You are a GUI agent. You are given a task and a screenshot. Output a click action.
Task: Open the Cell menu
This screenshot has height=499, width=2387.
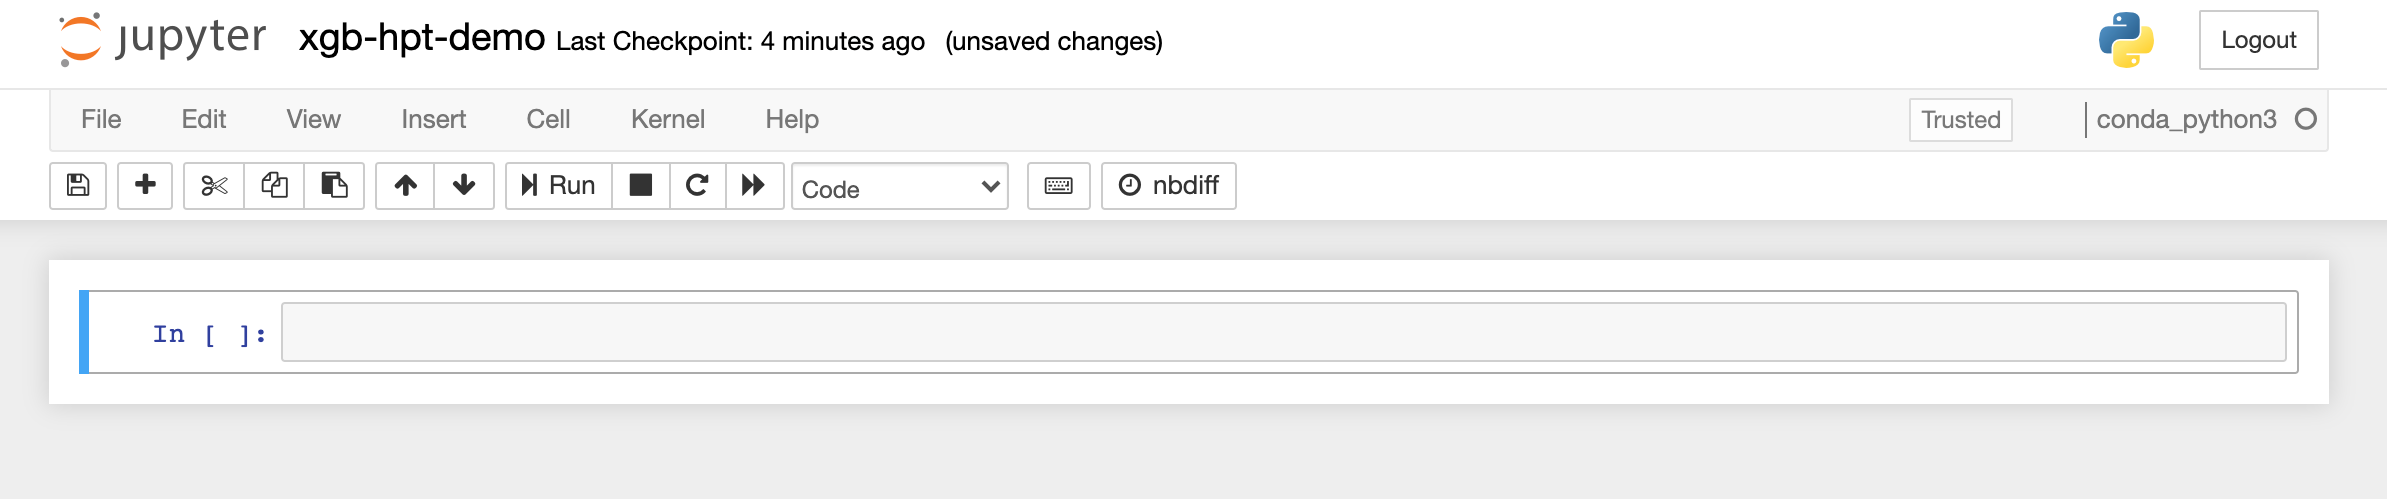(x=548, y=120)
